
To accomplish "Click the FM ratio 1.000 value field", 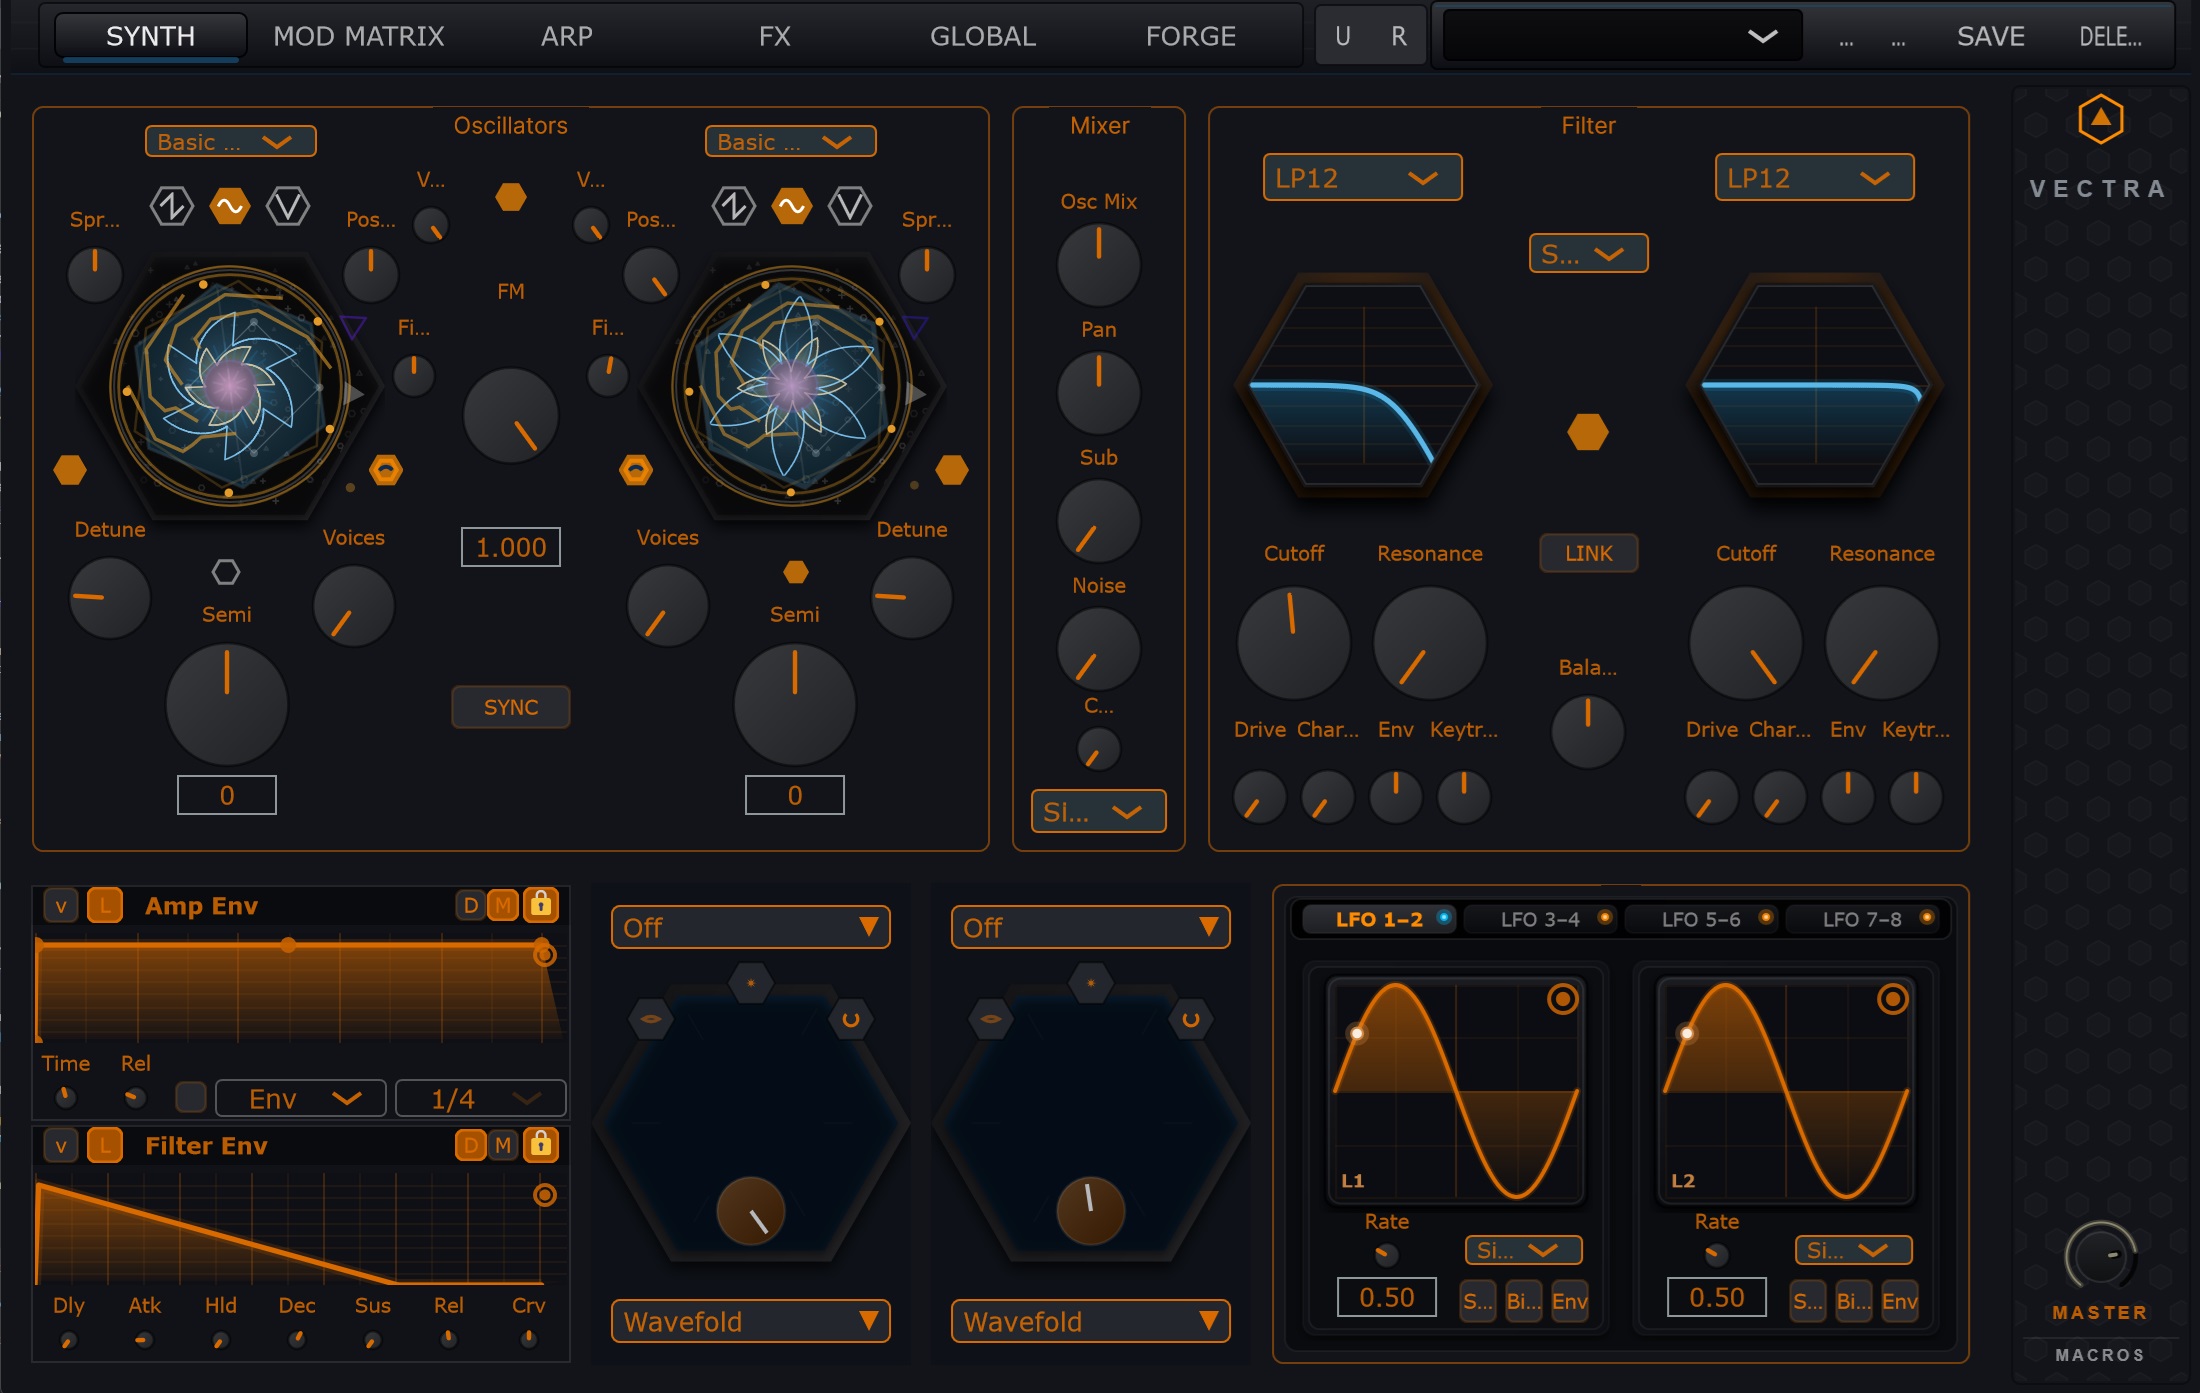I will [510, 547].
